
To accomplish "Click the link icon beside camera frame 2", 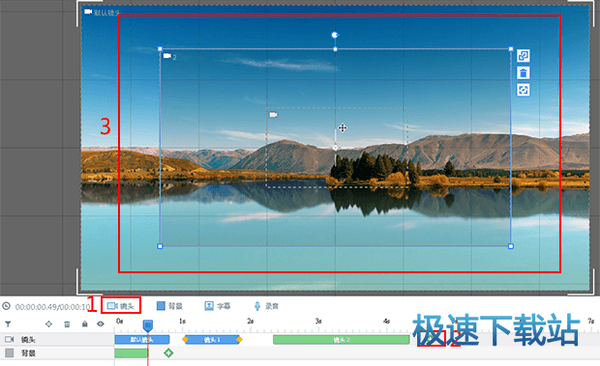I will click(x=523, y=56).
